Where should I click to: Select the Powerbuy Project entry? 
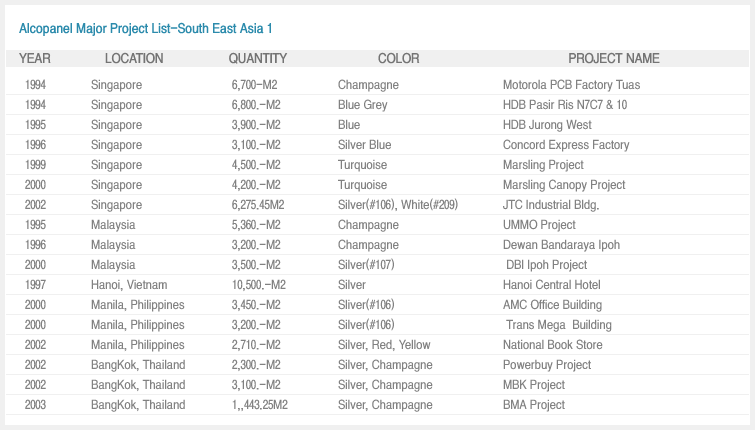(x=547, y=365)
